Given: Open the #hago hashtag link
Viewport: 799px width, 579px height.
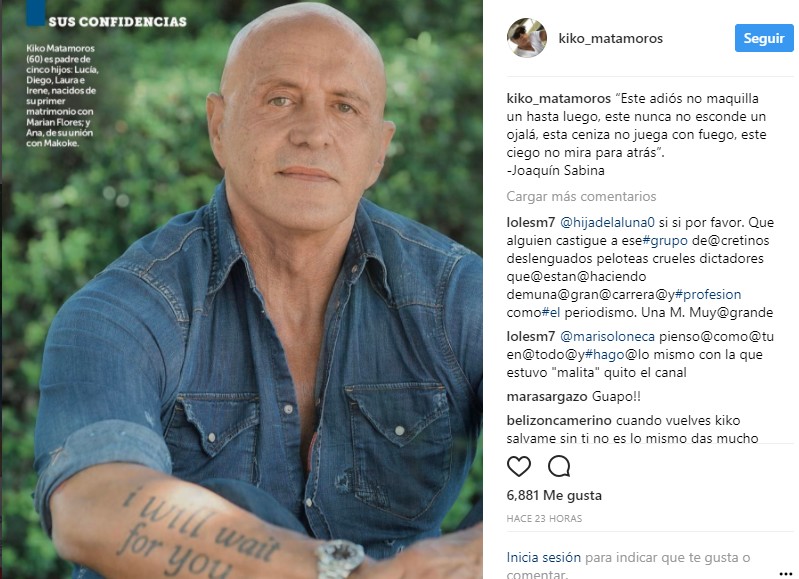Looking at the screenshot, I should click(x=604, y=355).
